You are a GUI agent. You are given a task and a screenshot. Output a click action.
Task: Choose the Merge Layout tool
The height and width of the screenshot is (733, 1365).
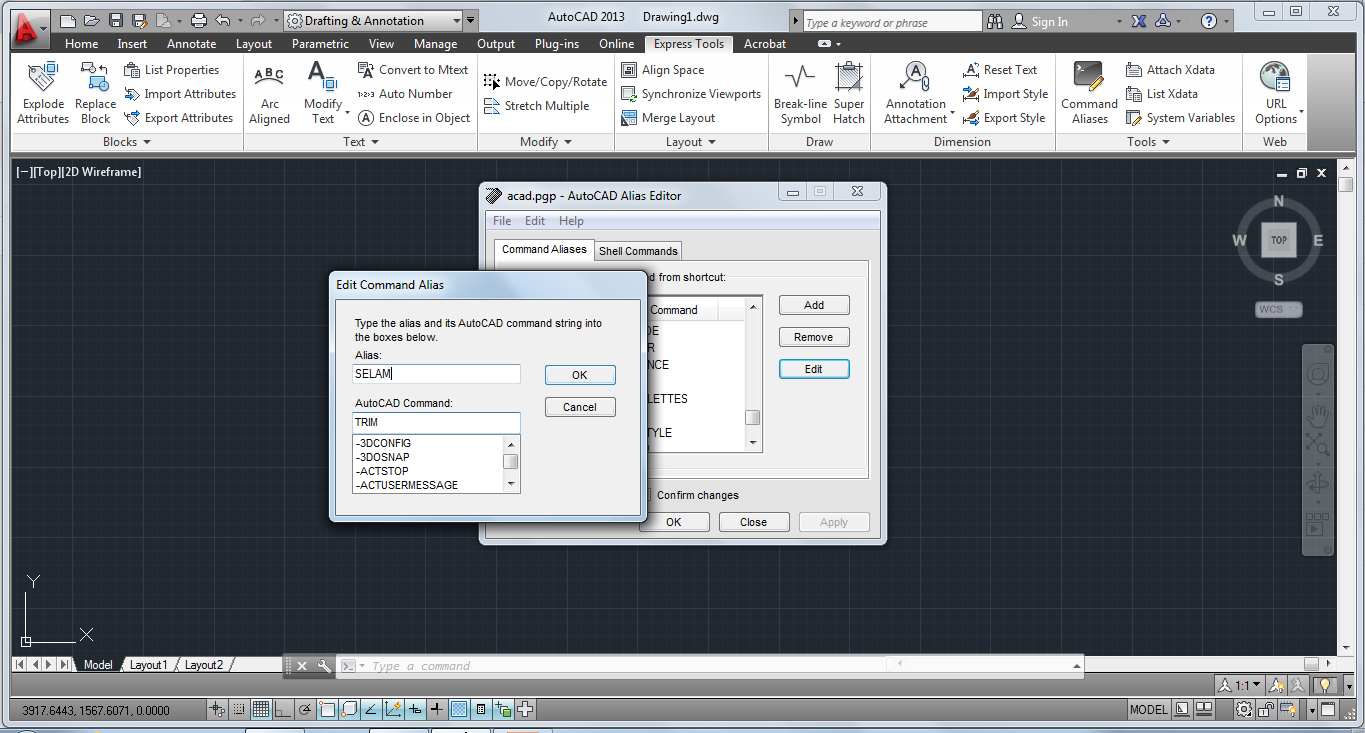[668, 118]
